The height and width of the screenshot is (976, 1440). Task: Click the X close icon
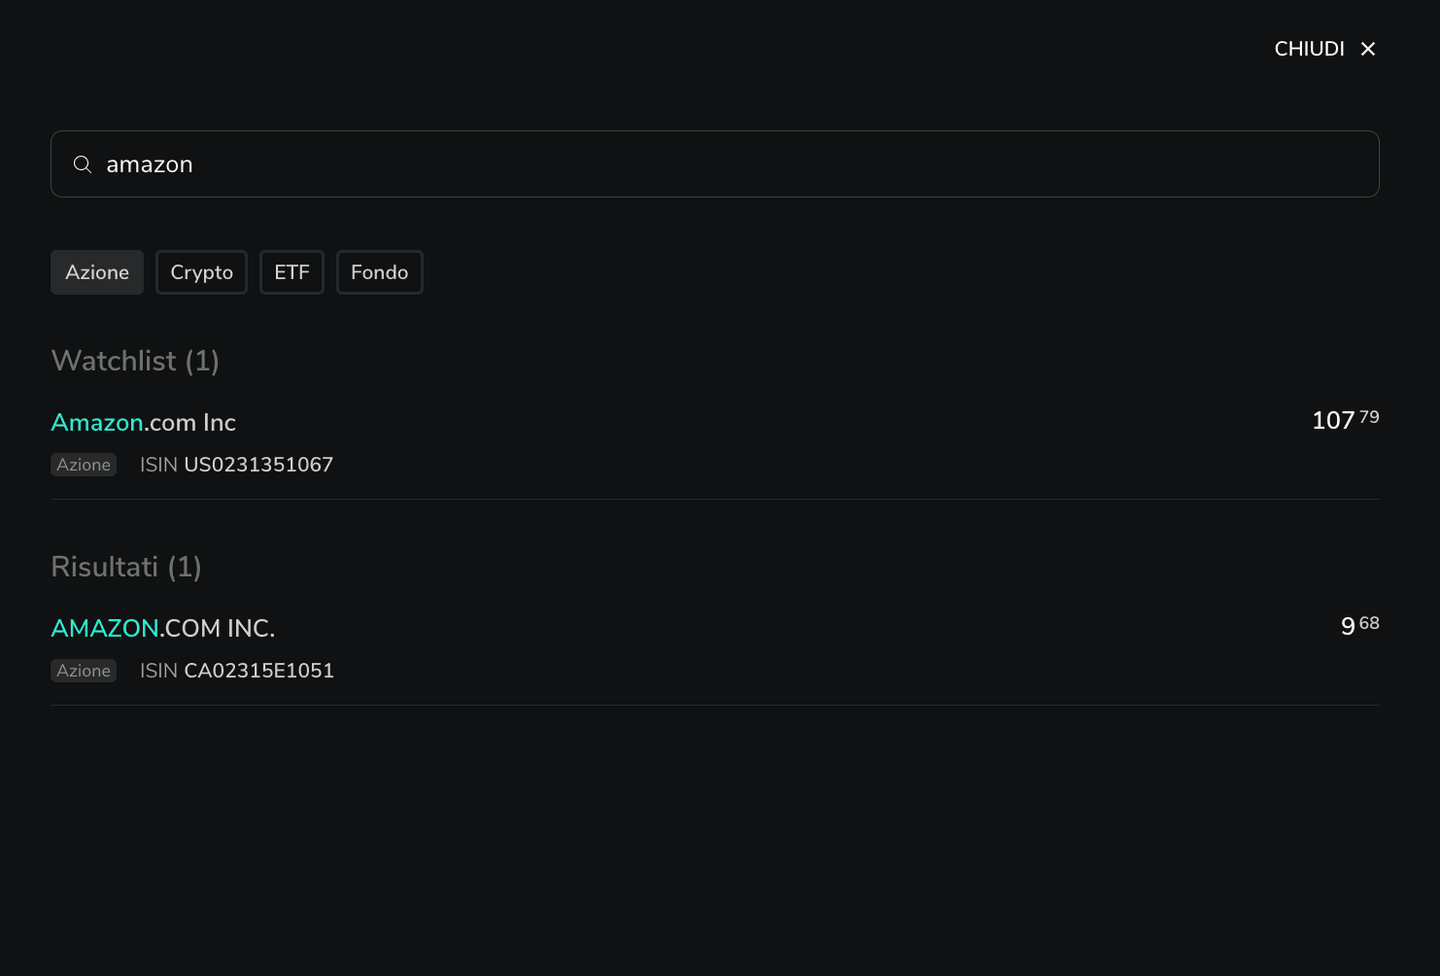coord(1368,49)
